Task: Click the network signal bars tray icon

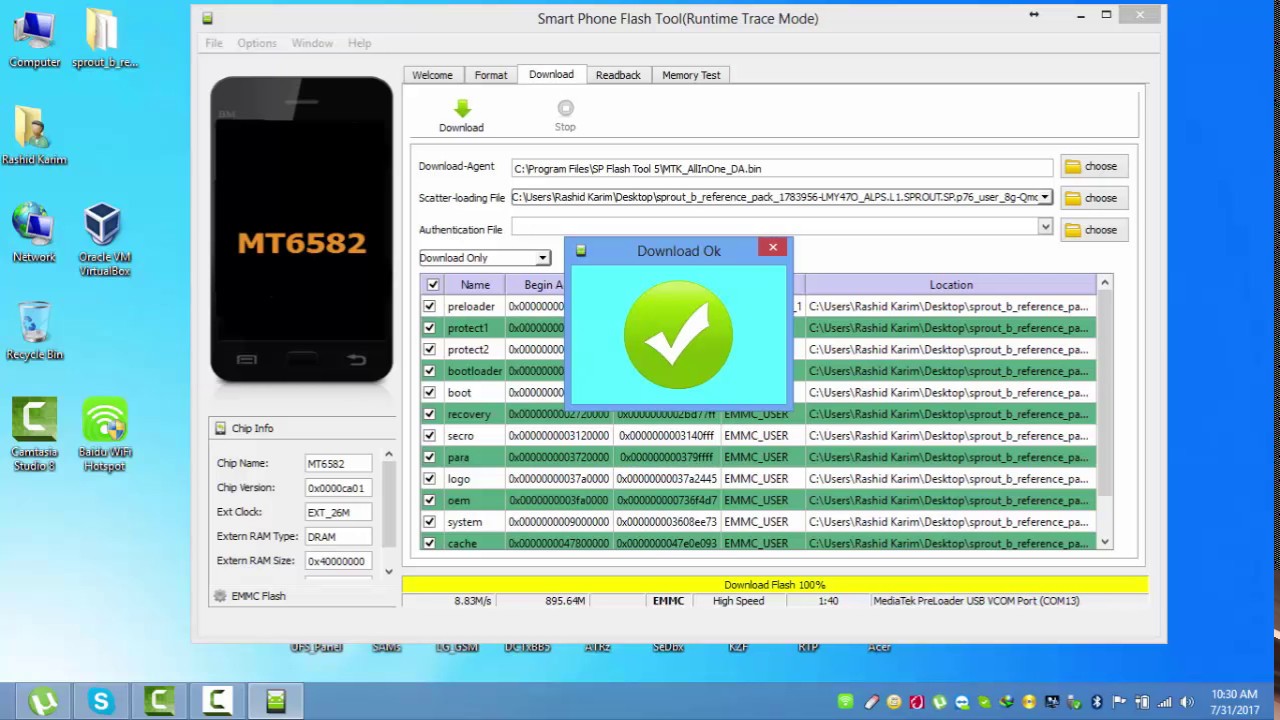Action: pyautogui.click(x=1164, y=702)
